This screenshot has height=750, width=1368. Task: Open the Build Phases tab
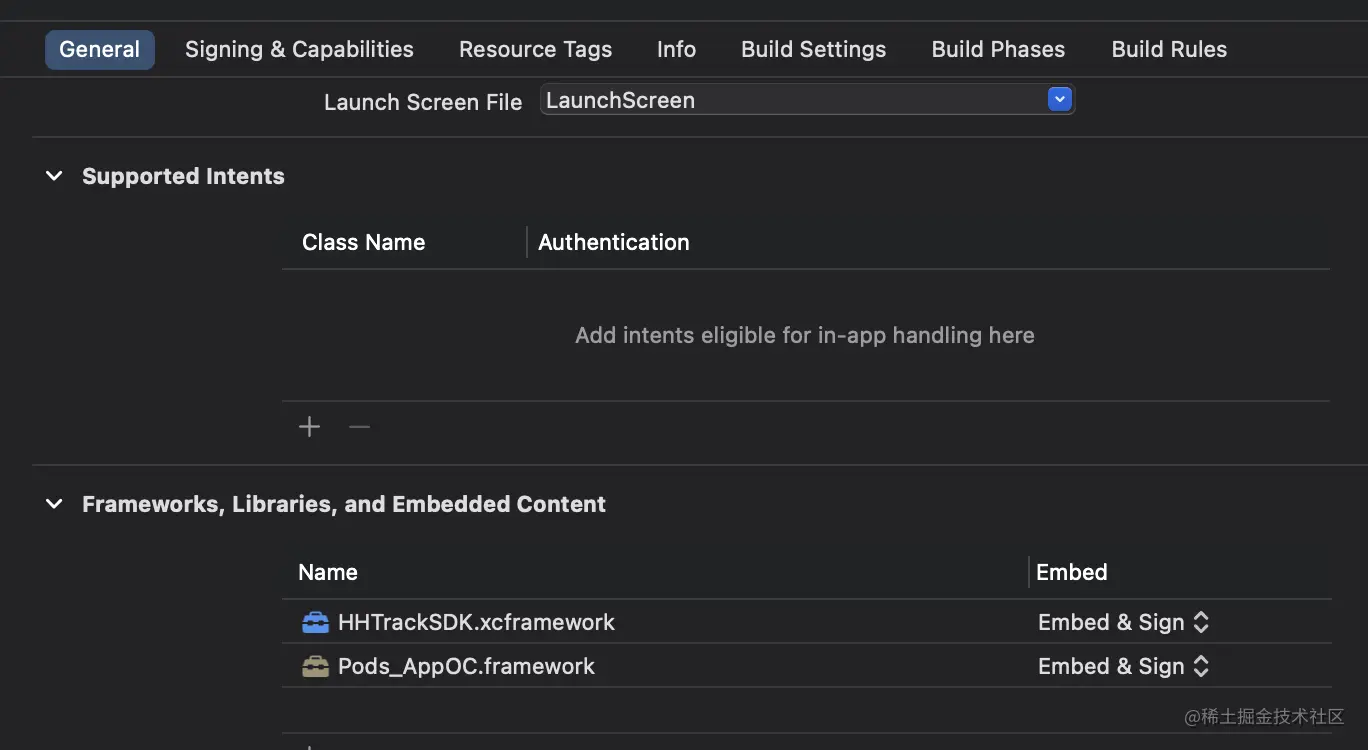(x=998, y=50)
